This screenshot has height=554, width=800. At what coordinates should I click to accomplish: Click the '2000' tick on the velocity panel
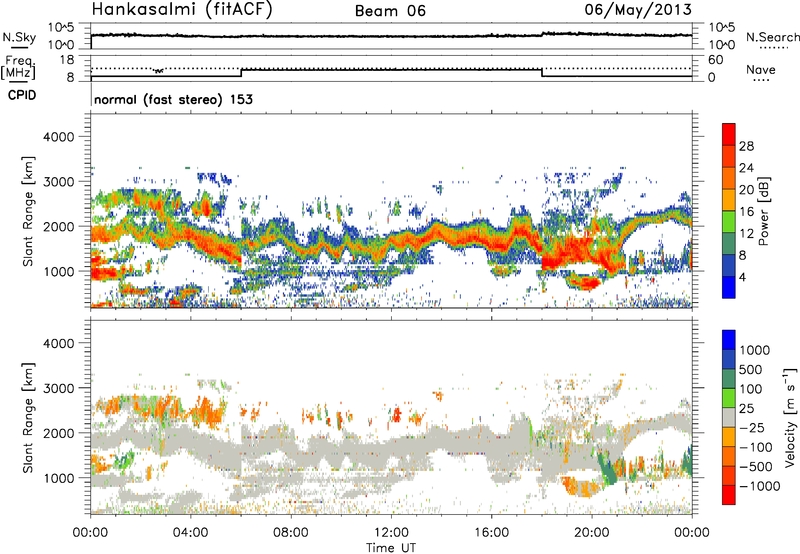pos(58,433)
